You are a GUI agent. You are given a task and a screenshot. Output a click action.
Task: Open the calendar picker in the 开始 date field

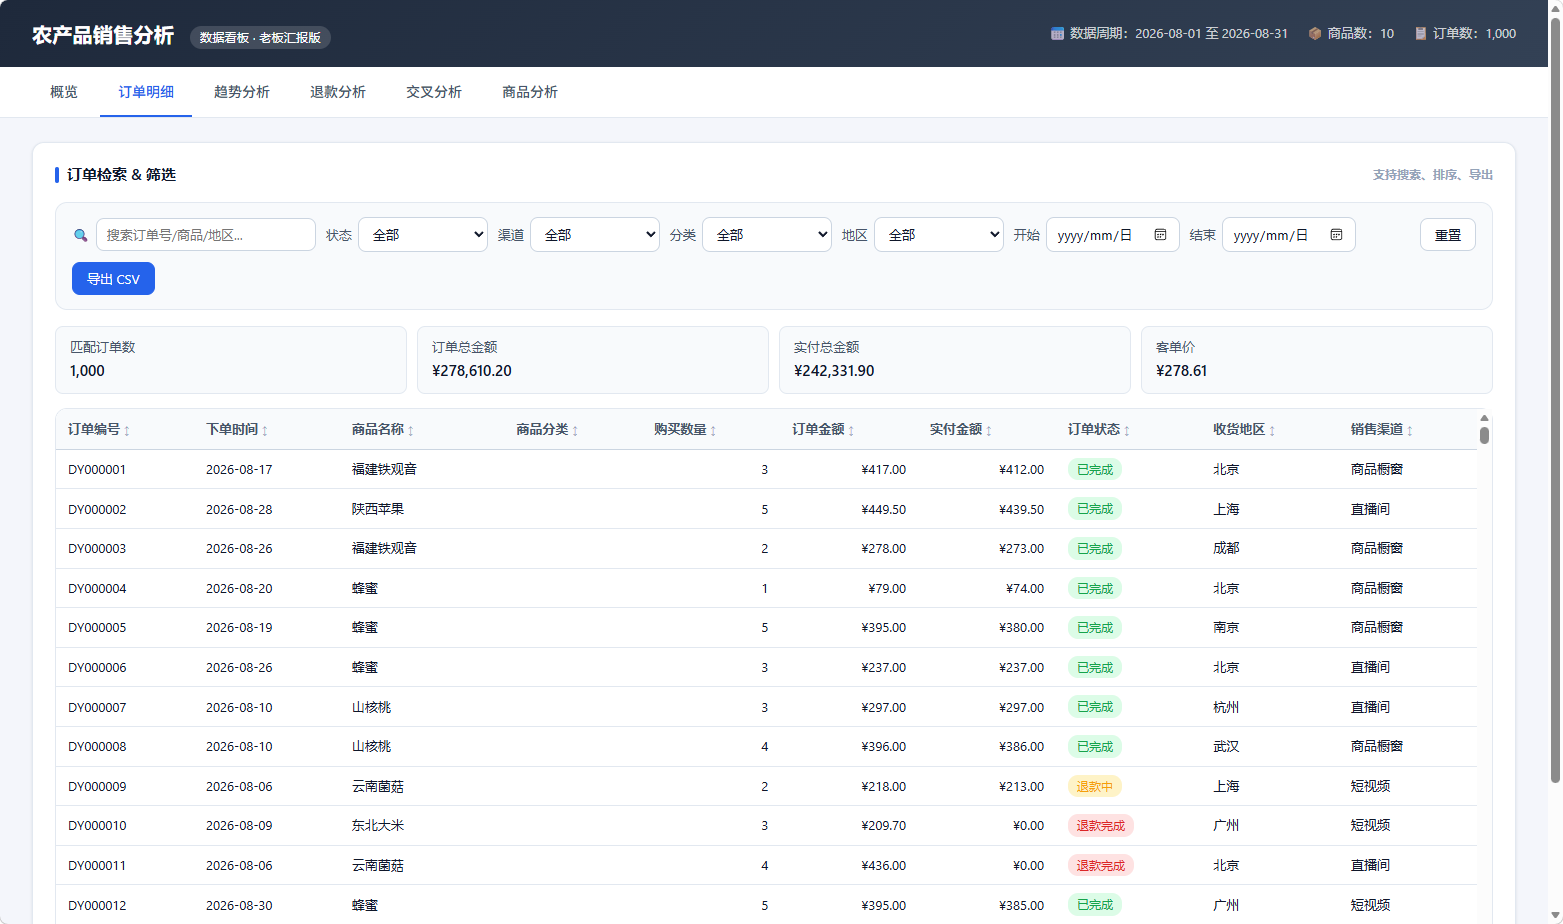(1160, 235)
